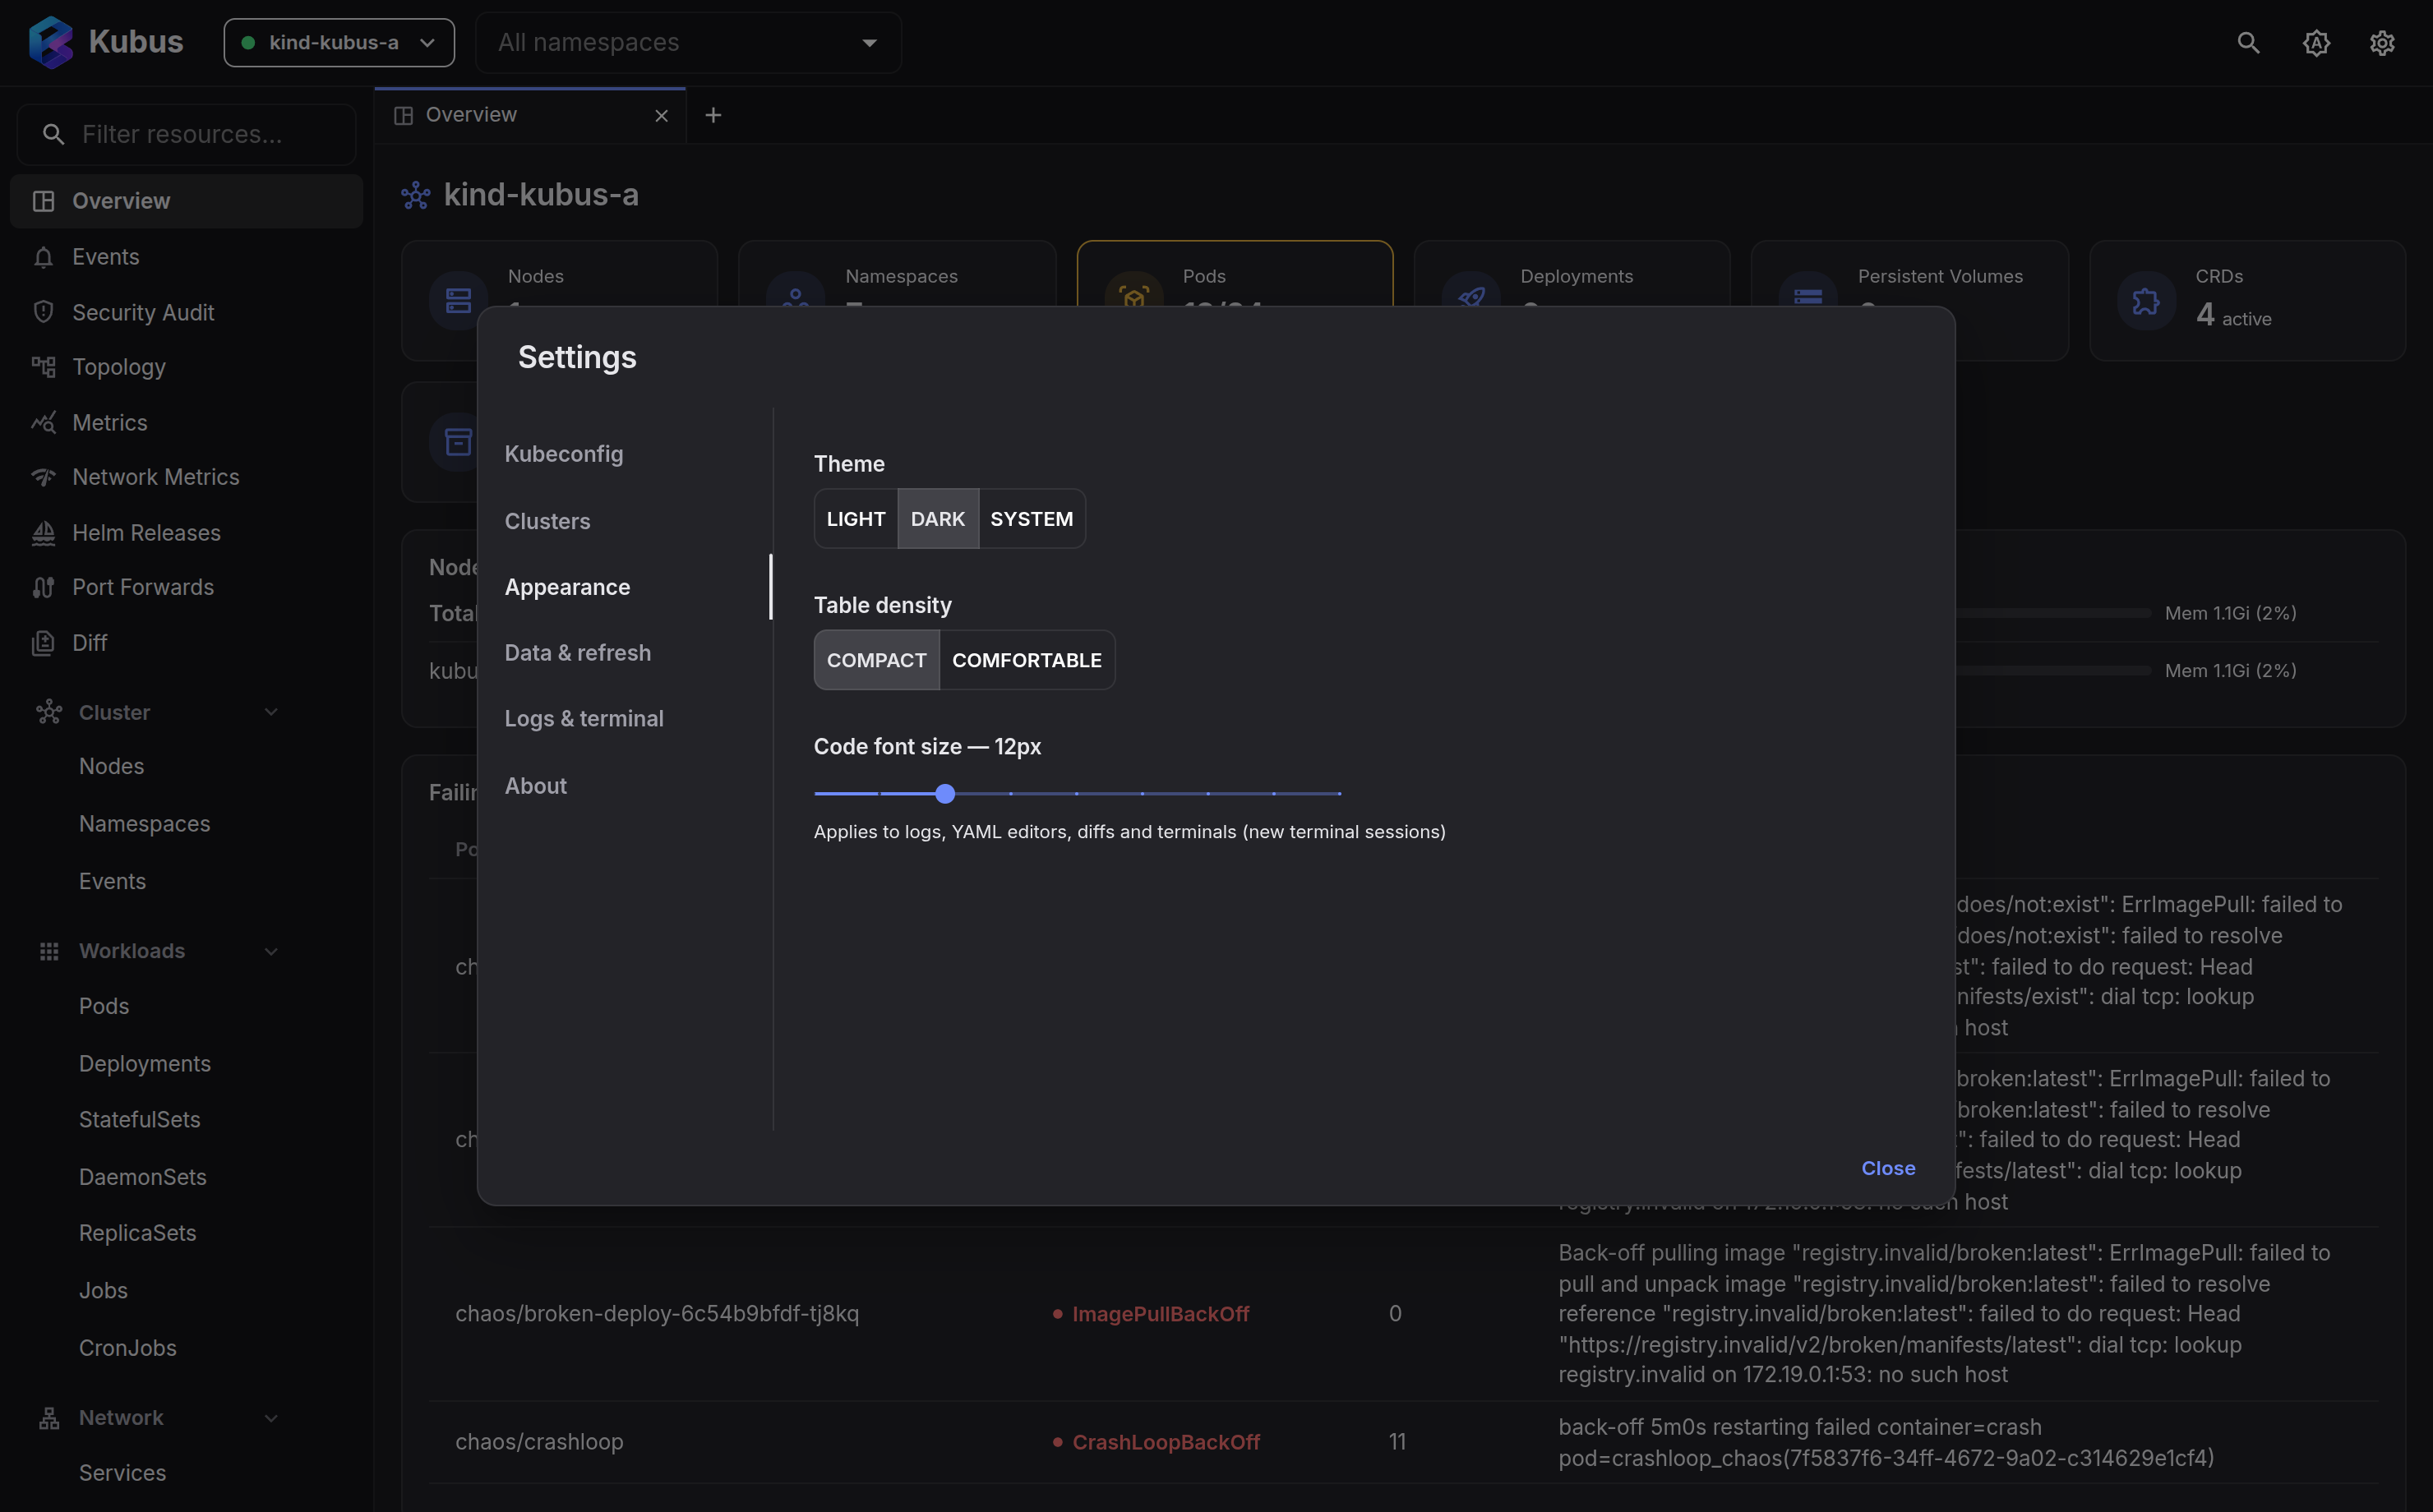
Task: Select the Dark theme
Action: 938,519
